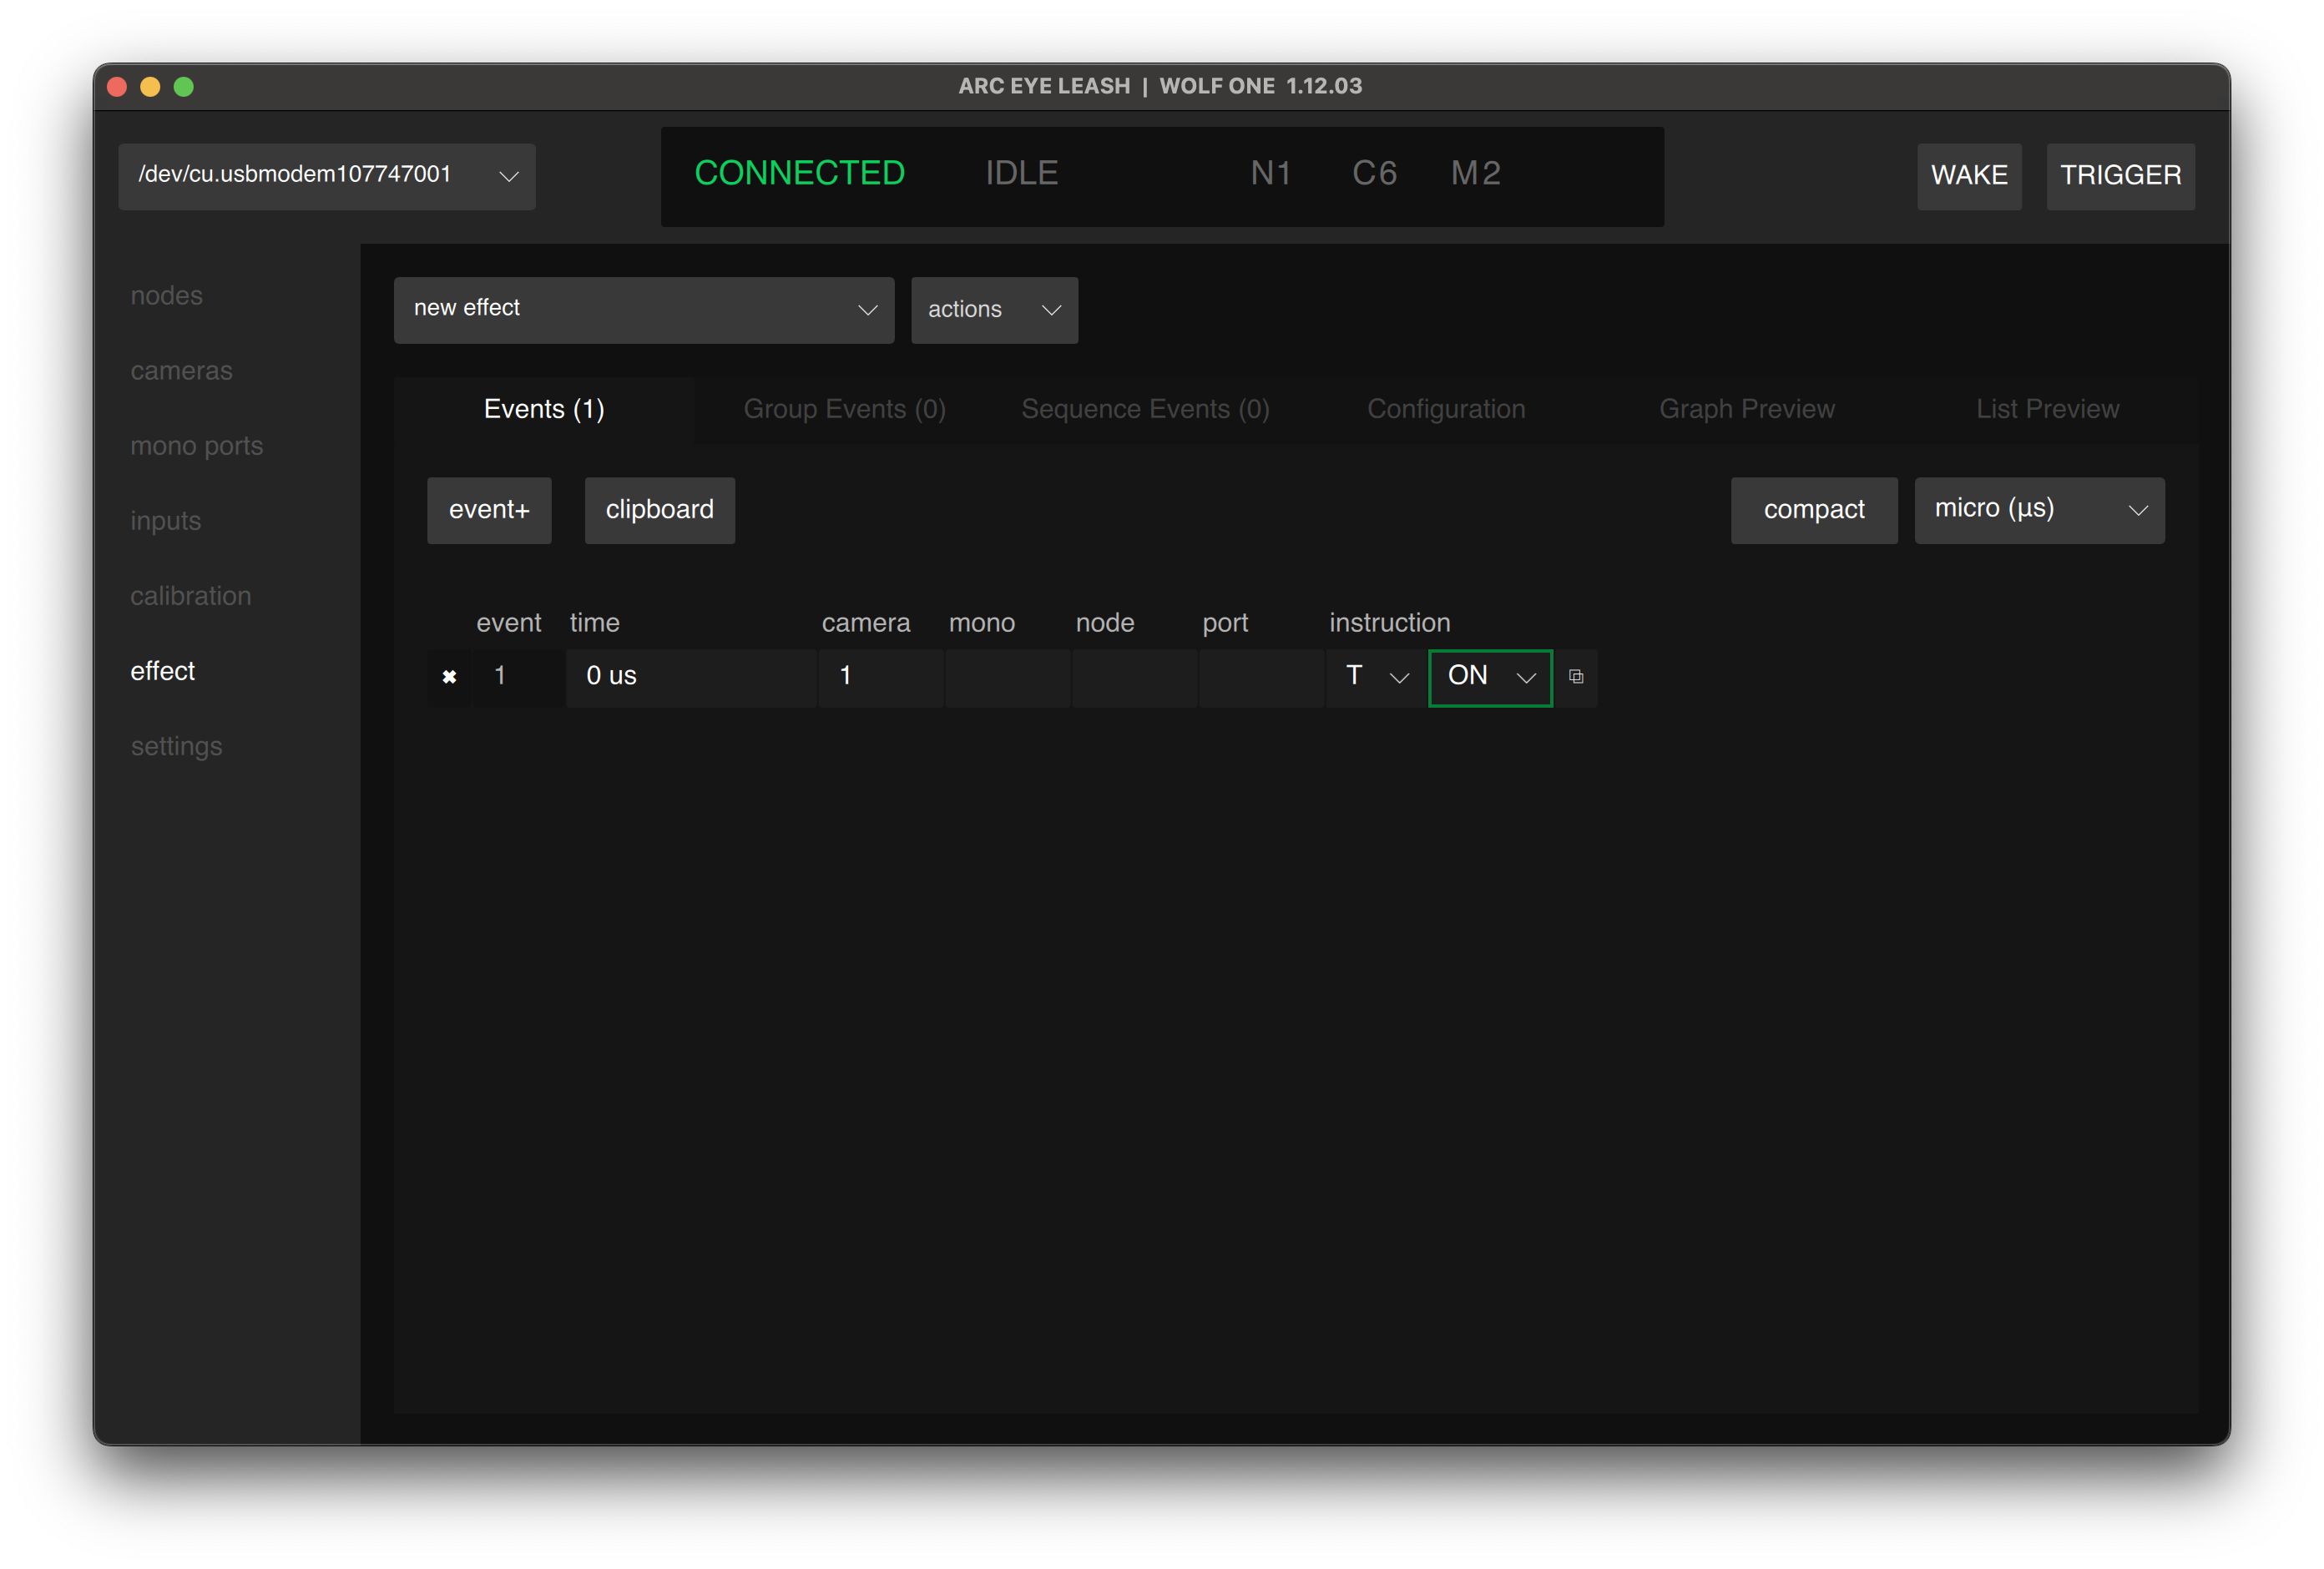Open the Configuration tab
The height and width of the screenshot is (1569, 2324).
pos(1445,409)
